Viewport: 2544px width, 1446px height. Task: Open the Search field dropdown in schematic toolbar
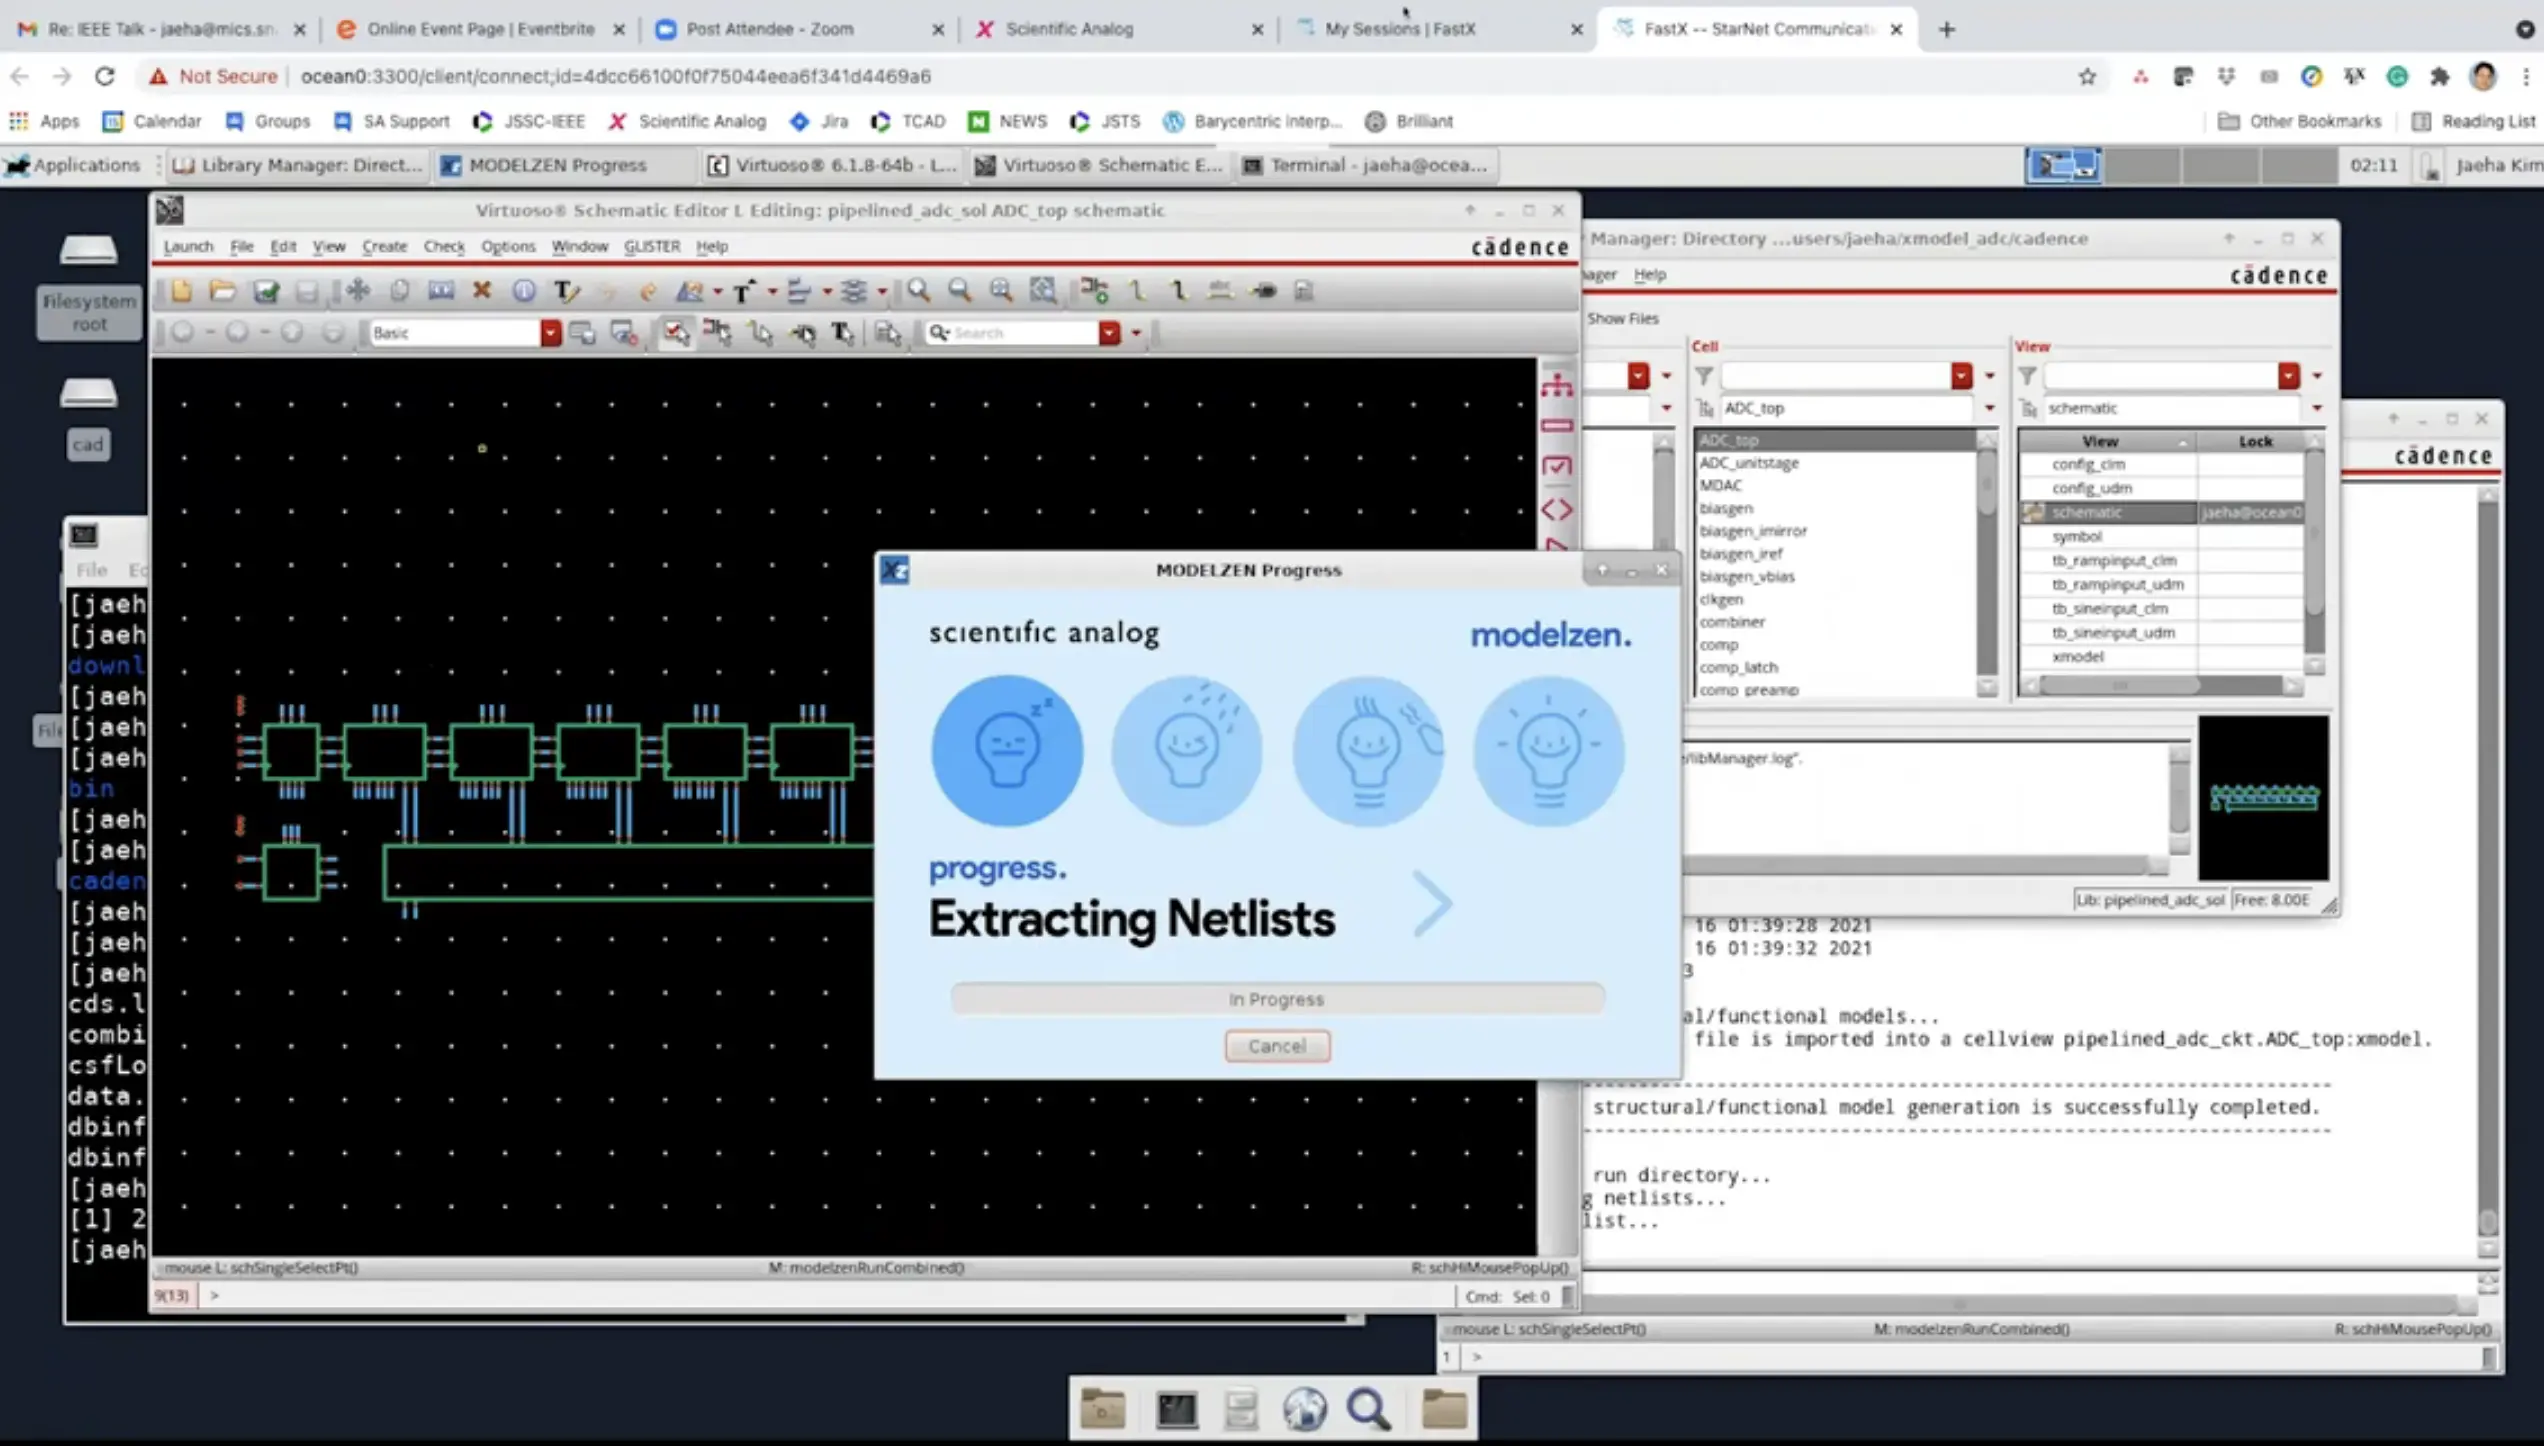coord(1109,333)
